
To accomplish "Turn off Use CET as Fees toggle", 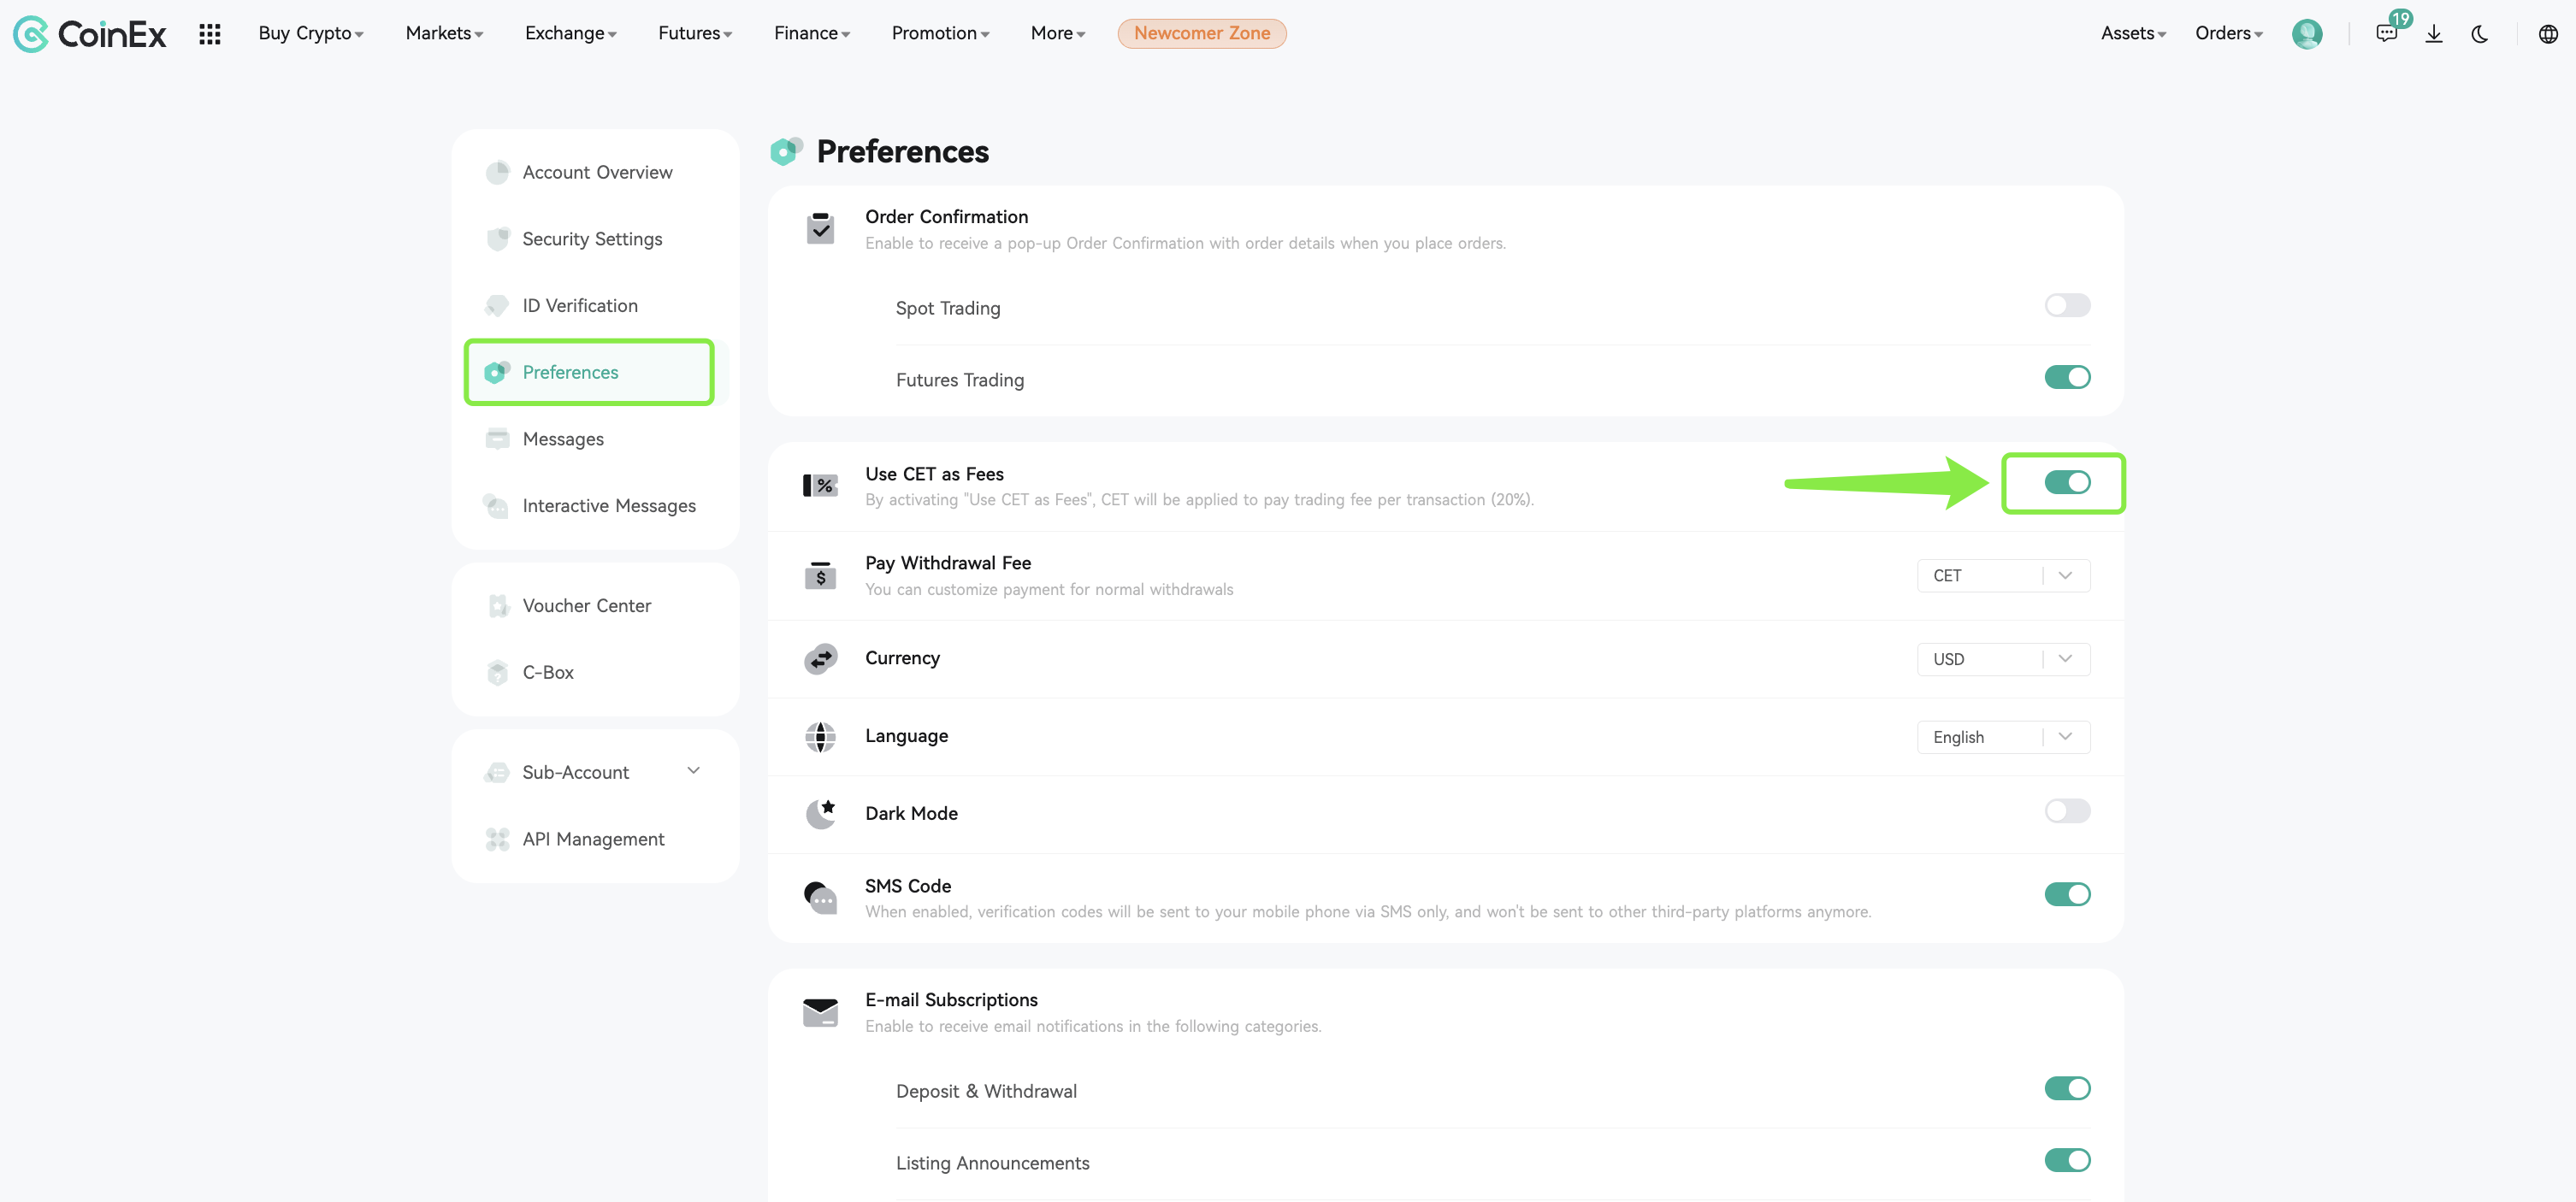I will (x=2067, y=482).
